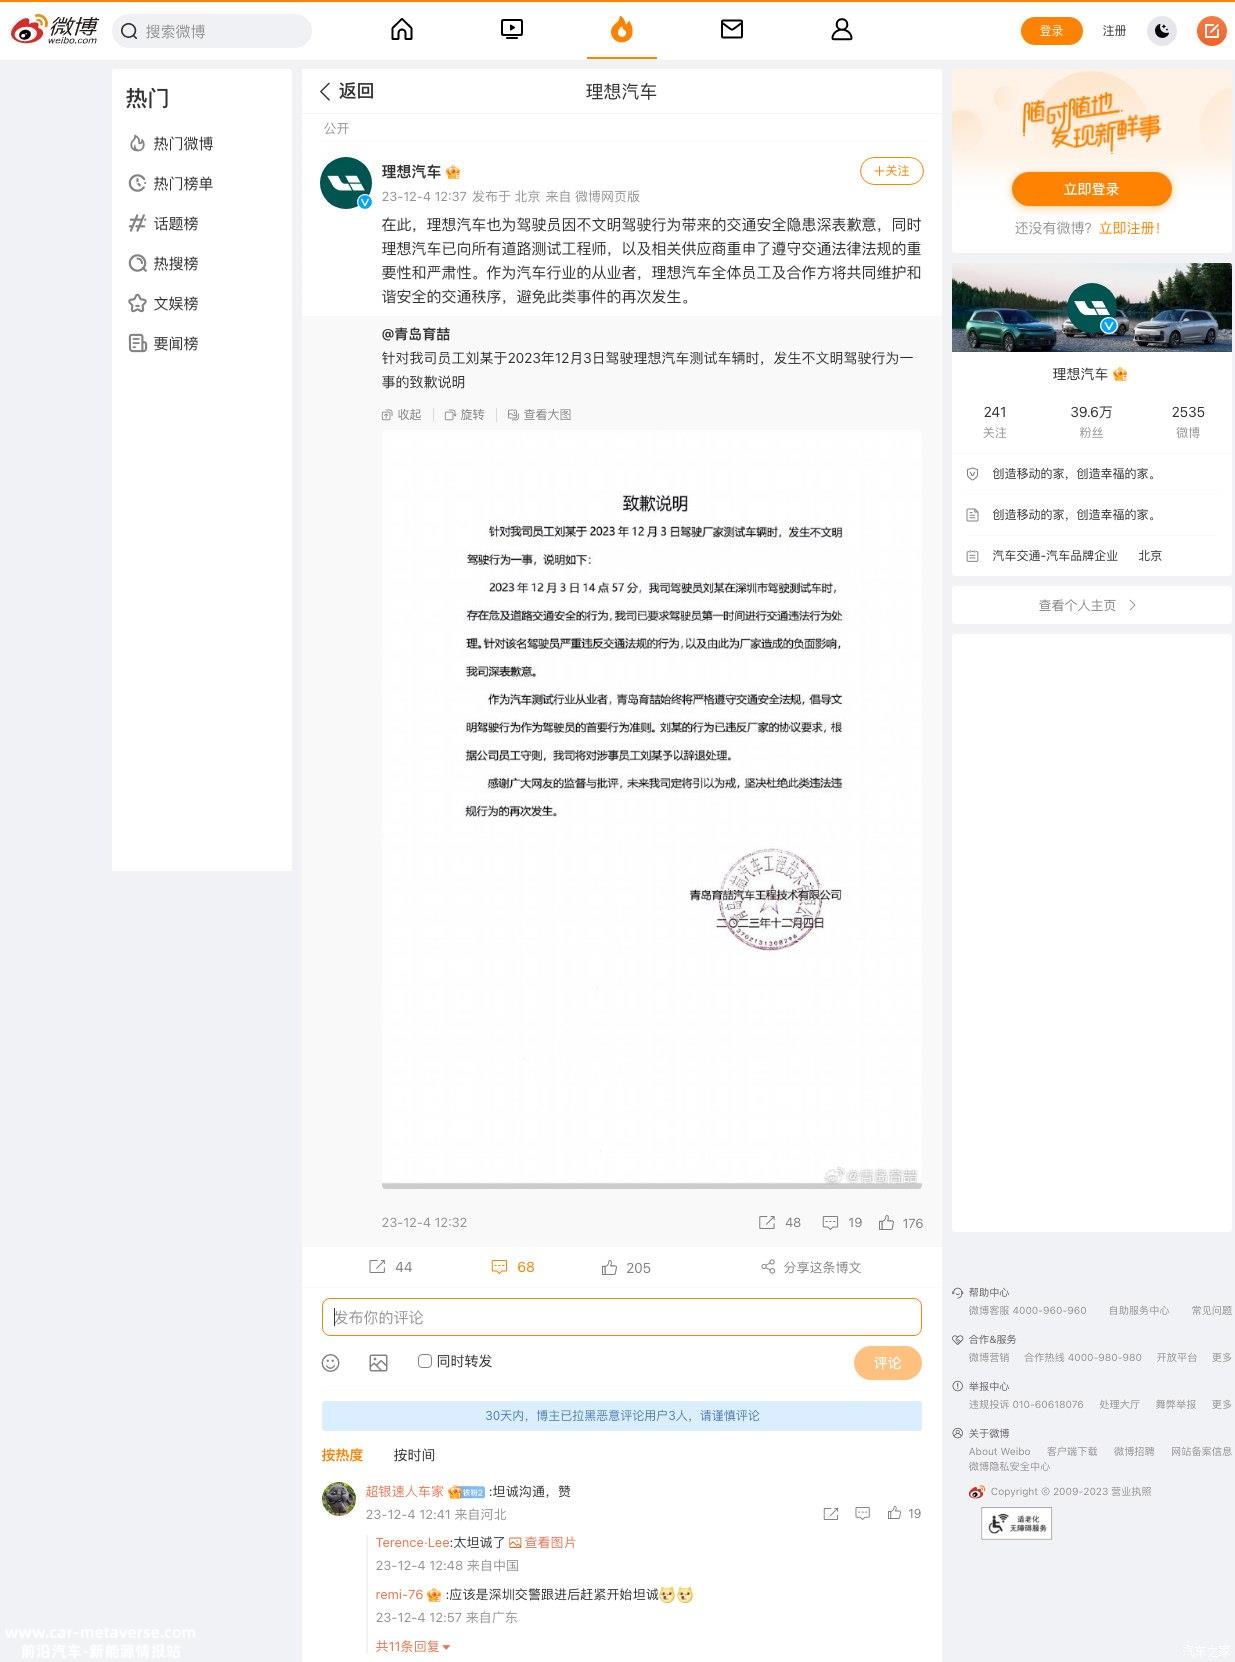This screenshot has height=1662, width=1235.
Task: Click the original post repost icon 48
Action: [x=780, y=1222]
